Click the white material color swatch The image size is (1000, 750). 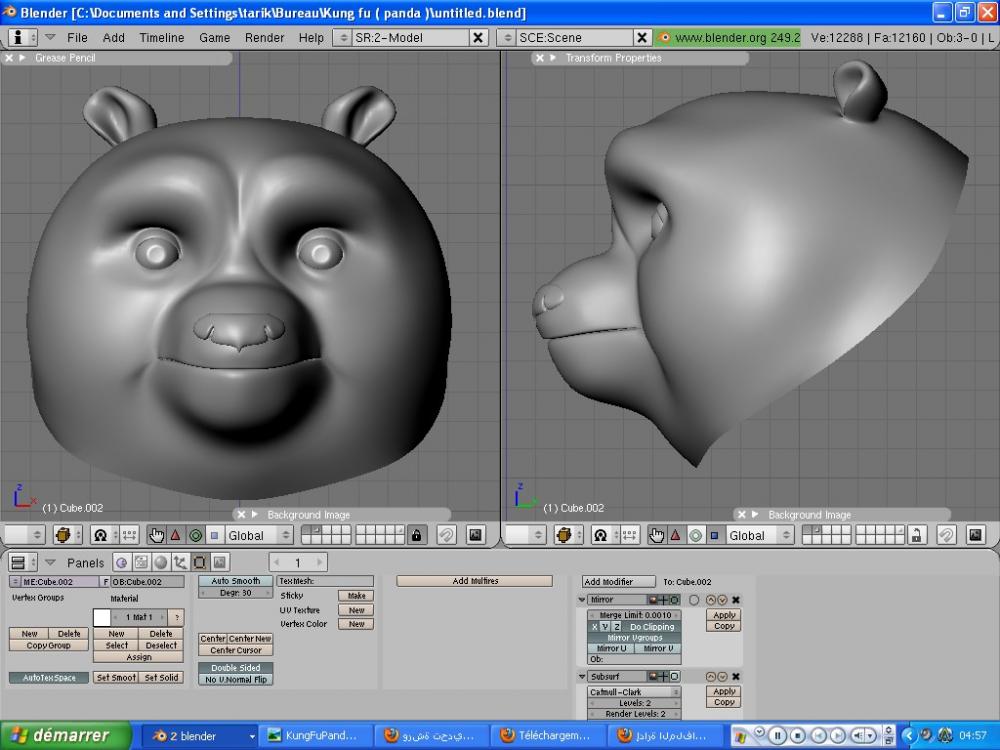(102, 617)
